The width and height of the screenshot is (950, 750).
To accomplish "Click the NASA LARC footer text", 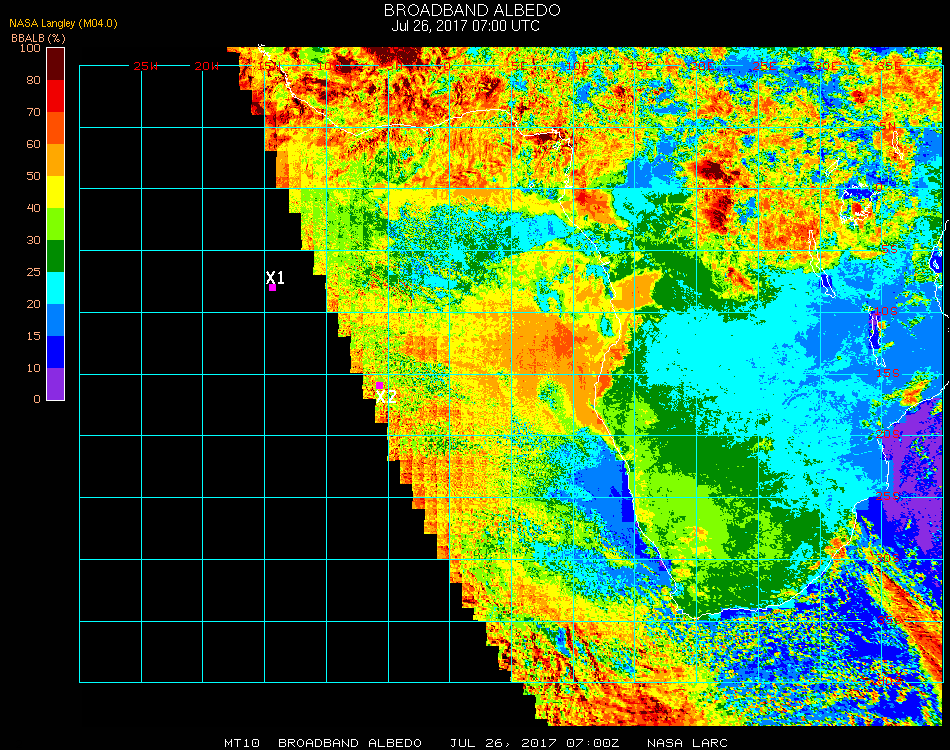I will coord(687,743).
